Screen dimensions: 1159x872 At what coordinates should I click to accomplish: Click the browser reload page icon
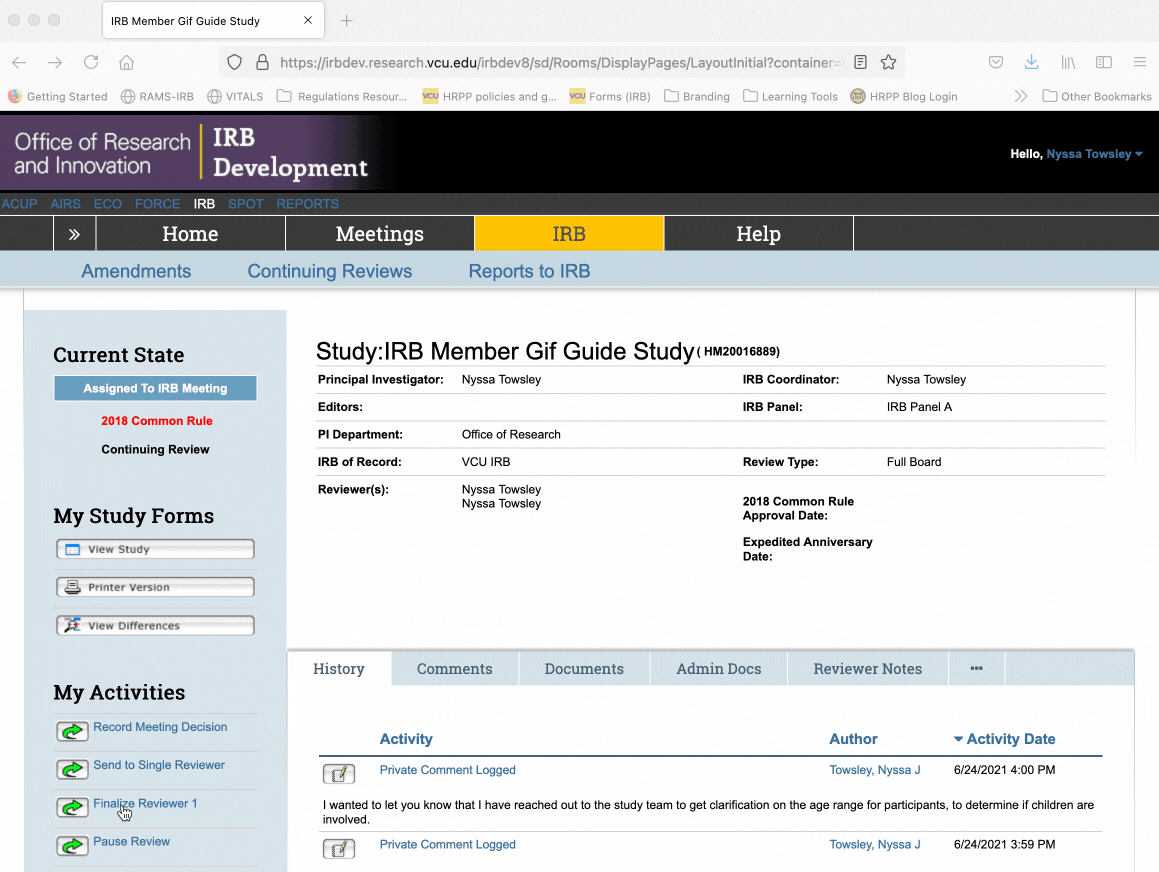pyautogui.click(x=91, y=62)
